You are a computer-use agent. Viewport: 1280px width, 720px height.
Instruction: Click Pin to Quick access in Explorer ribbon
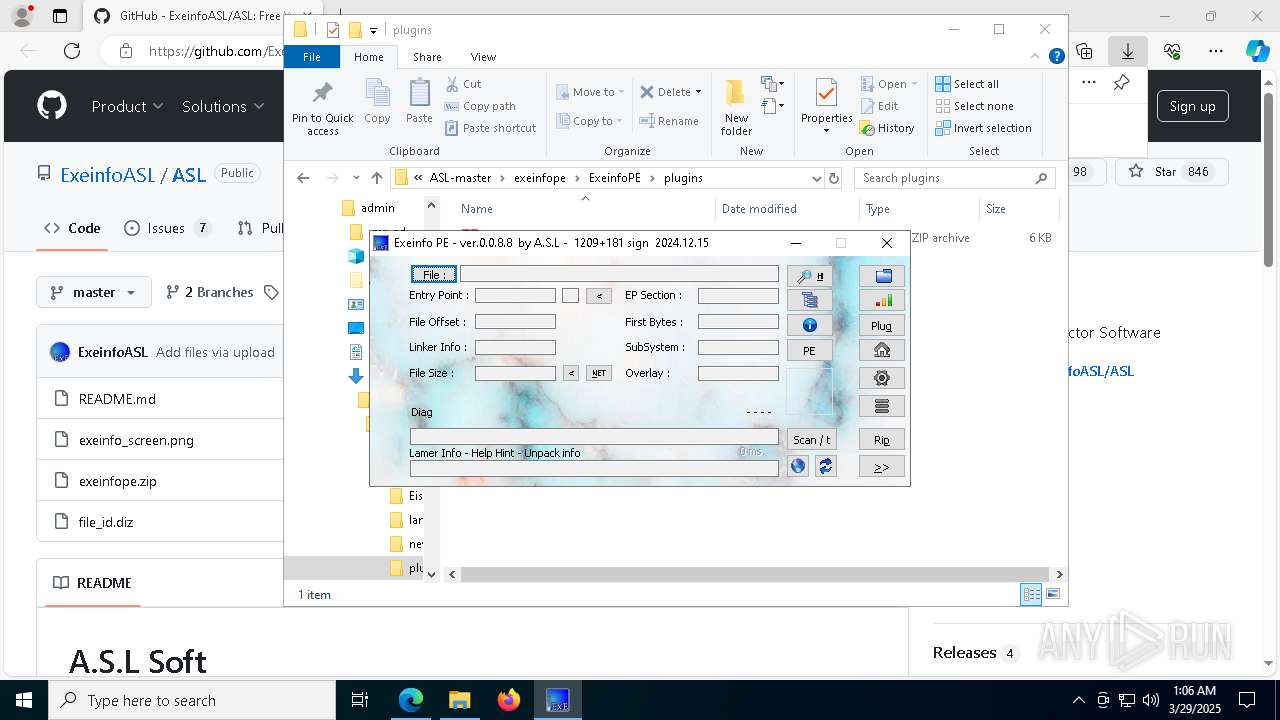coord(322,108)
